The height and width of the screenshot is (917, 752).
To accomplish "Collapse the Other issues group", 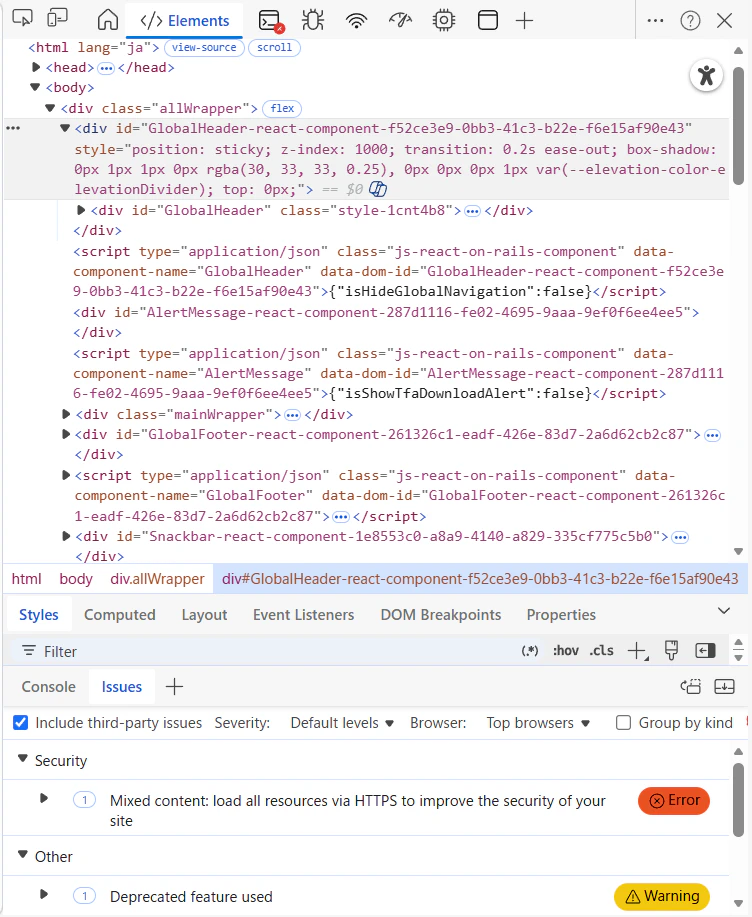I will (x=23, y=854).
